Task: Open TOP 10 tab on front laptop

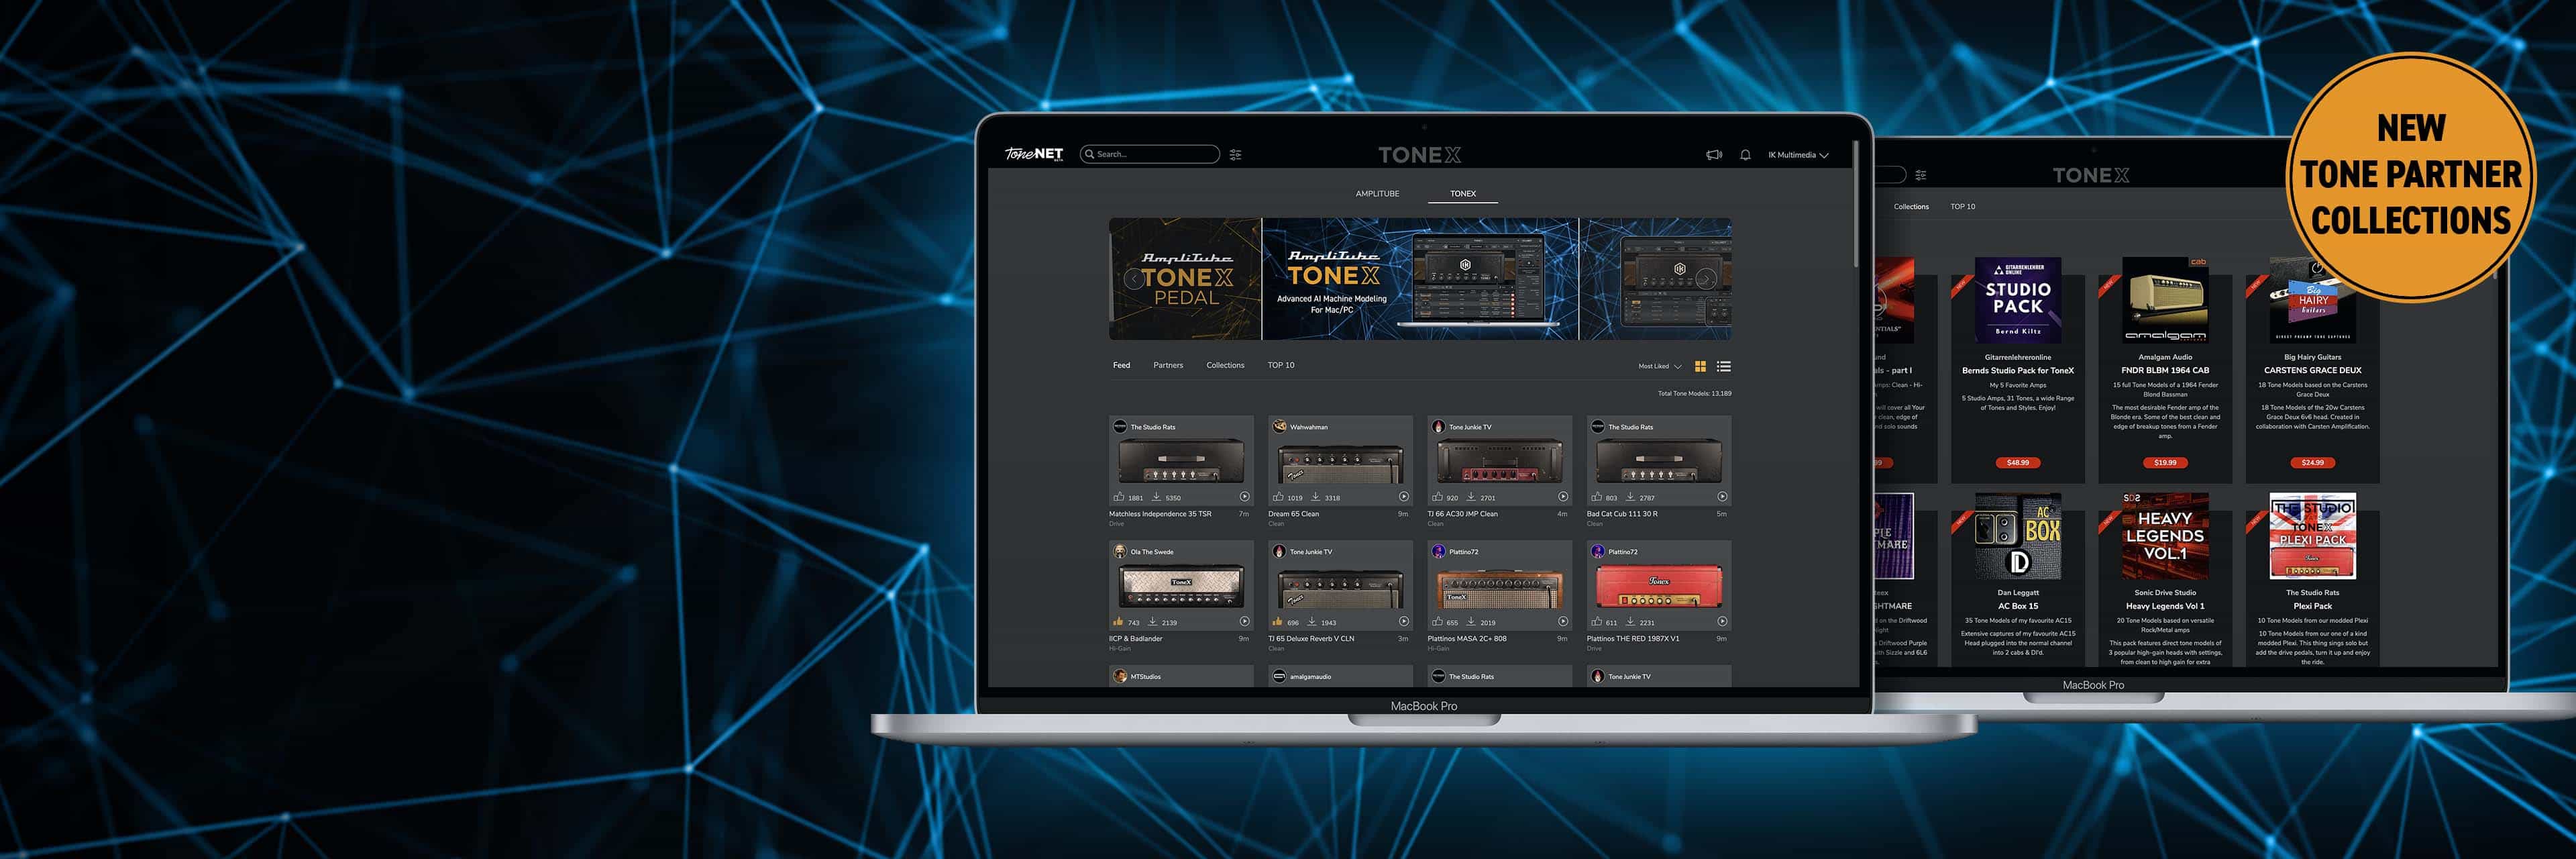Action: [x=1281, y=365]
